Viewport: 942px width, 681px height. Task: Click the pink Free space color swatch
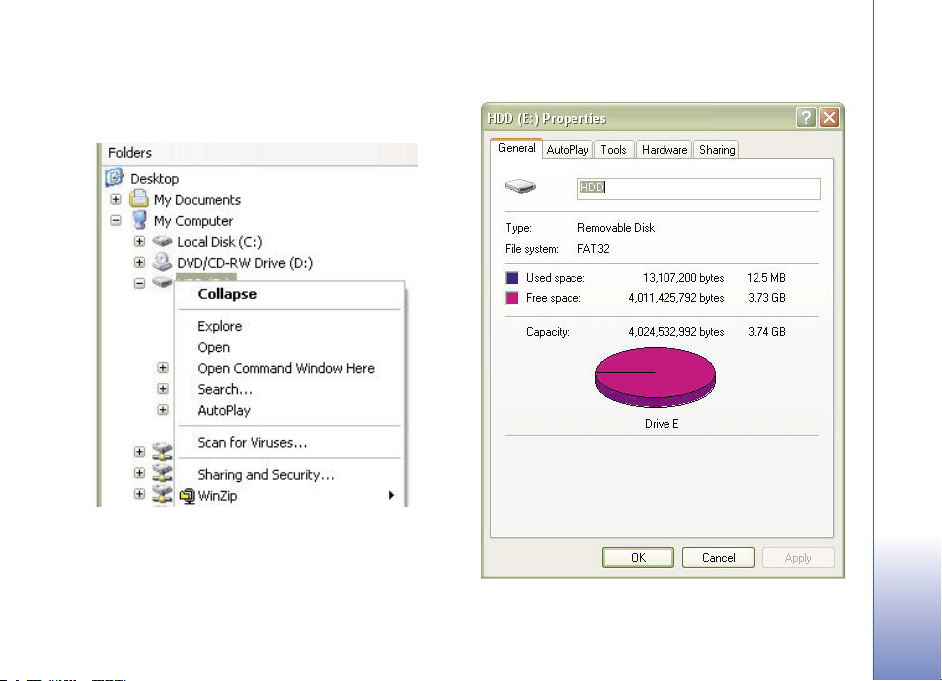pos(512,298)
